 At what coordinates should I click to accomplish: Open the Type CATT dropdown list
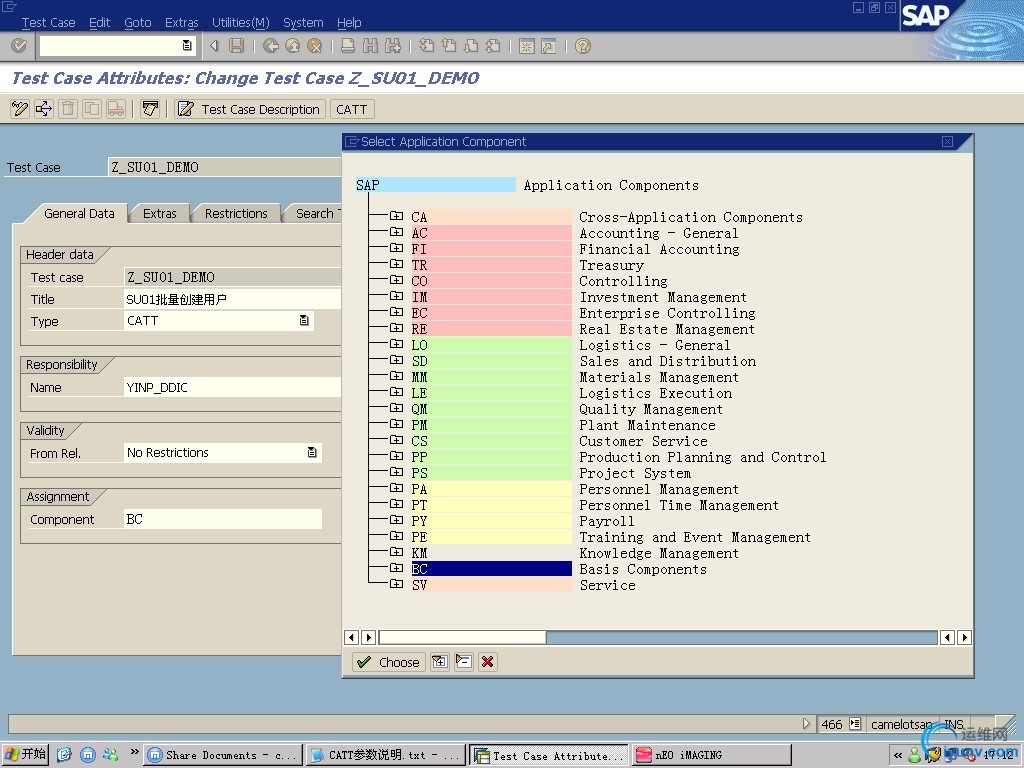pyautogui.click(x=304, y=321)
